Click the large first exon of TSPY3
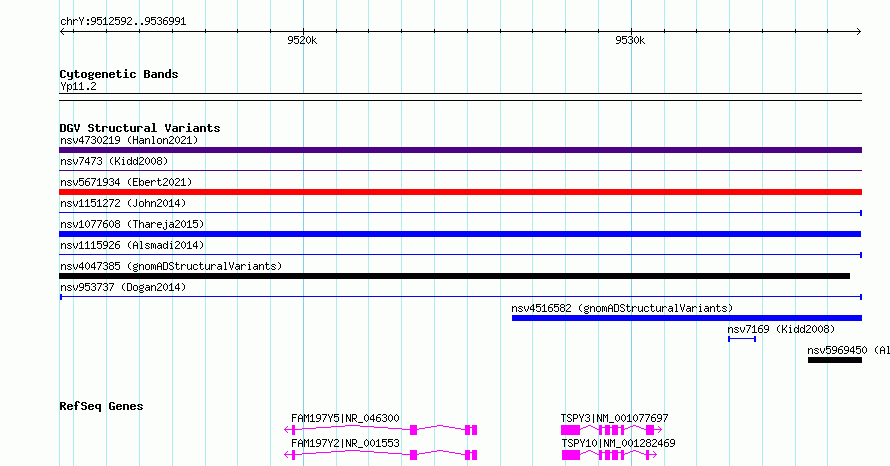890x466 pixels. 570,430
